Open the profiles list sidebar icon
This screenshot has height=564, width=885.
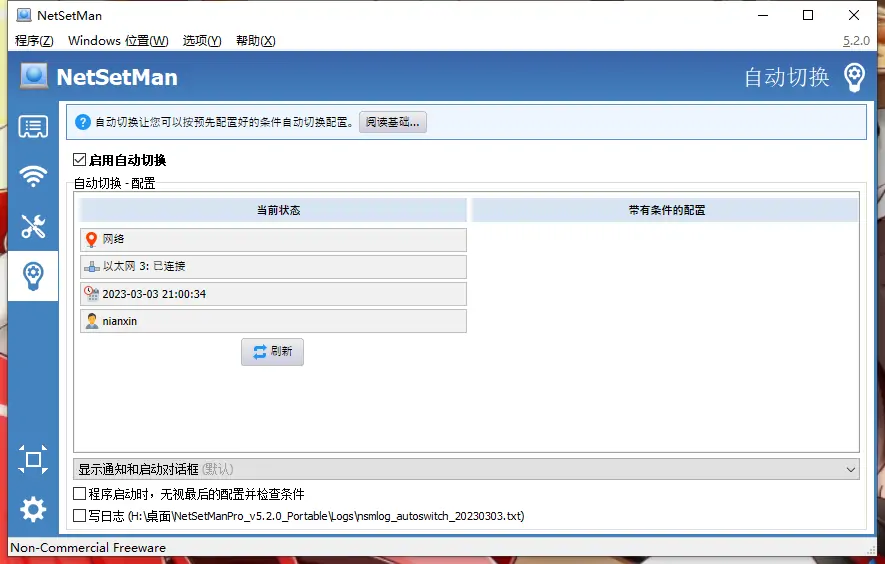[x=33, y=126]
